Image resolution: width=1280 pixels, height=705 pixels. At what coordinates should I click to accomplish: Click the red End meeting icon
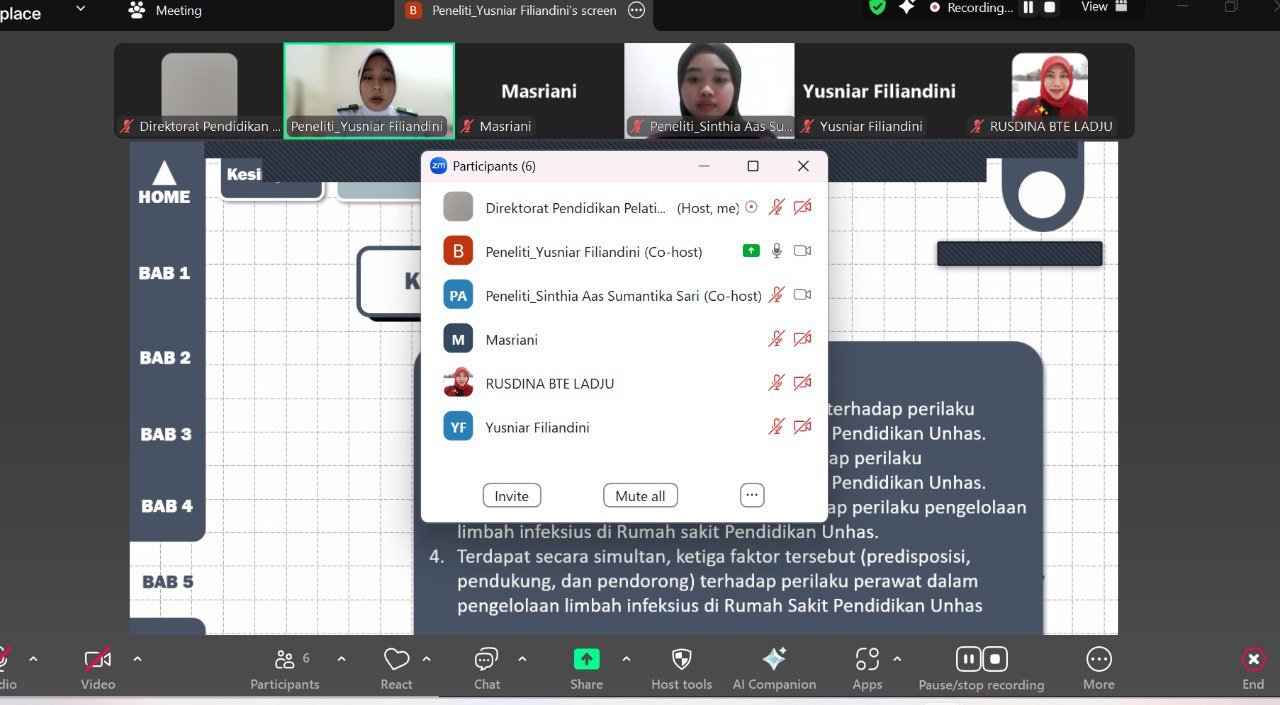pyautogui.click(x=1253, y=659)
